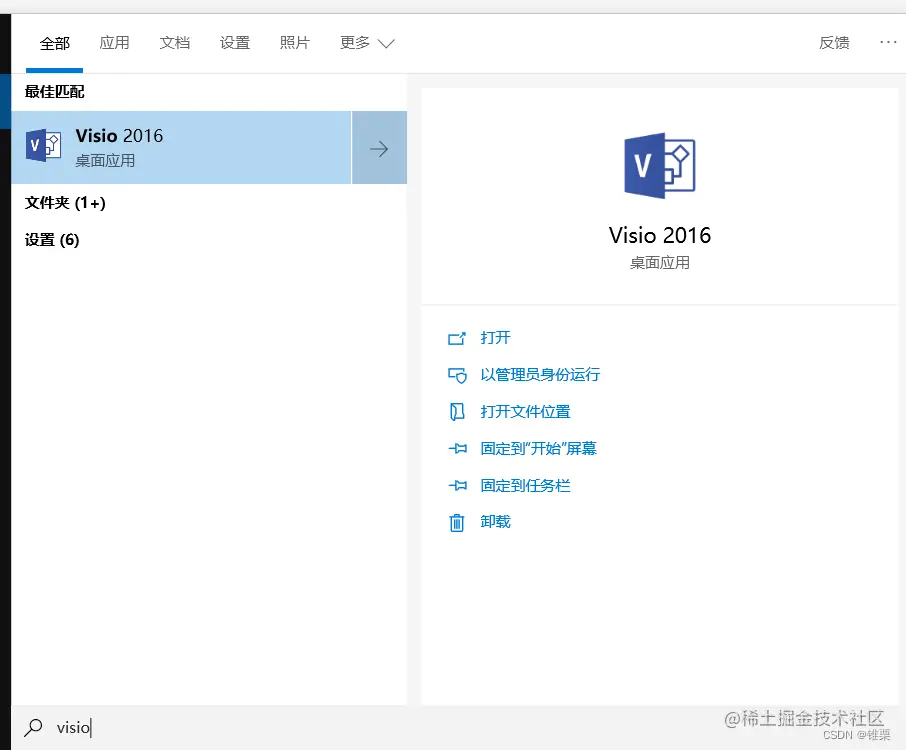The height and width of the screenshot is (750, 906).
Task: Click 桌面应用 label under preview title
Action: point(659,263)
